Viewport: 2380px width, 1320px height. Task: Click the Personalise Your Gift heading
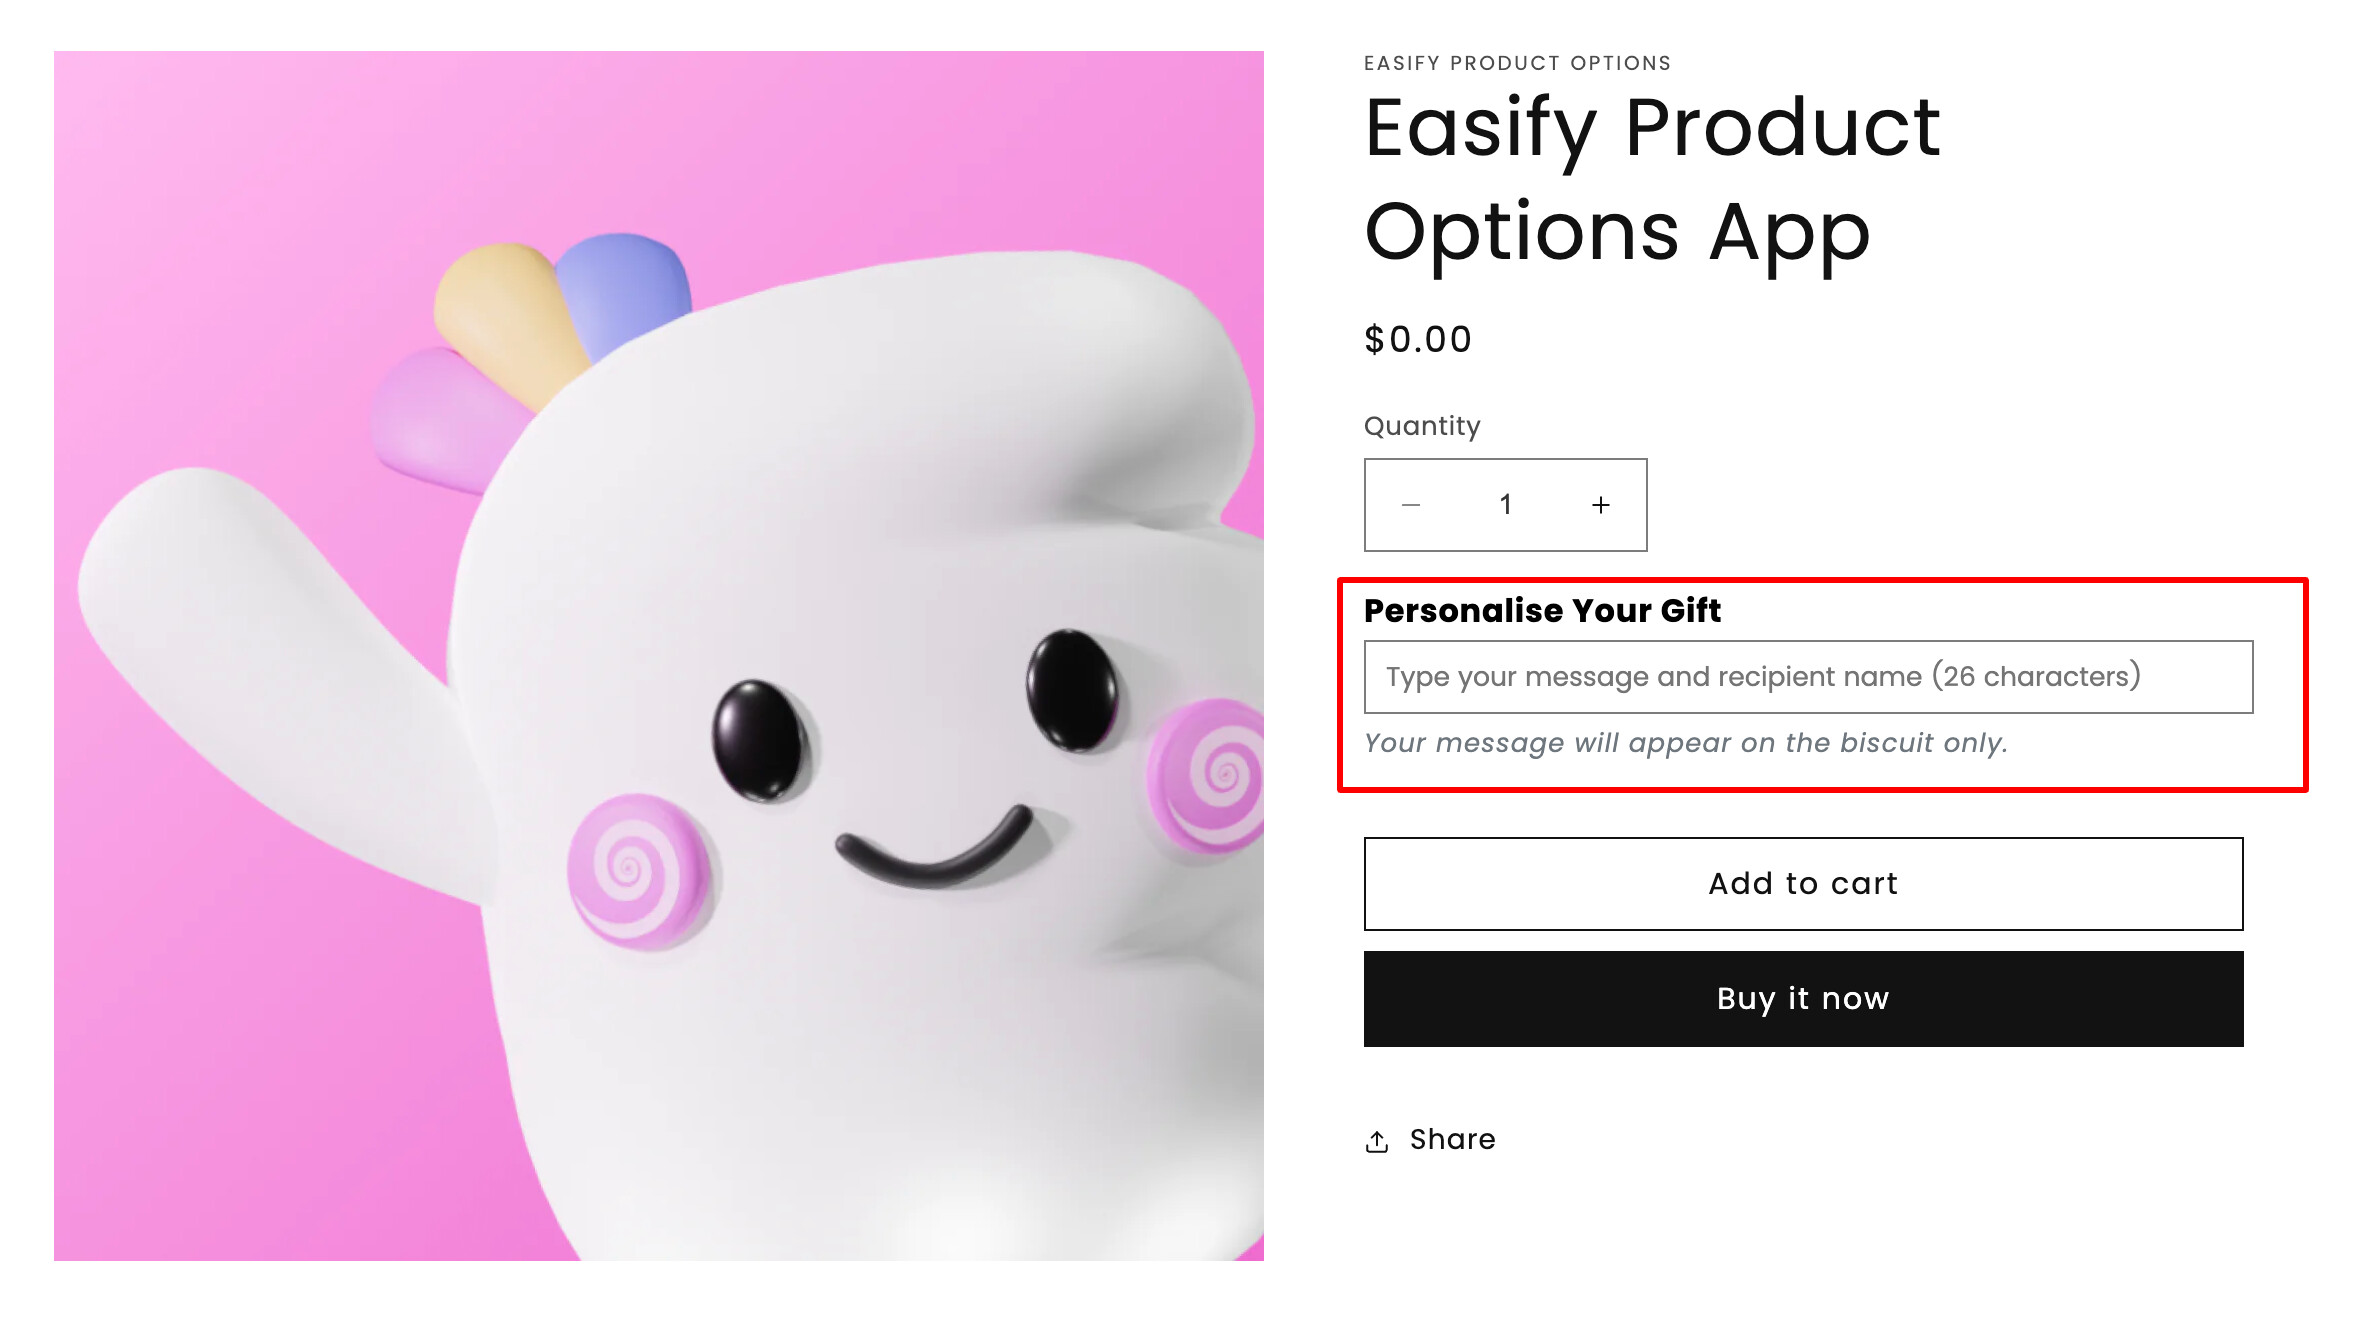coord(1542,610)
